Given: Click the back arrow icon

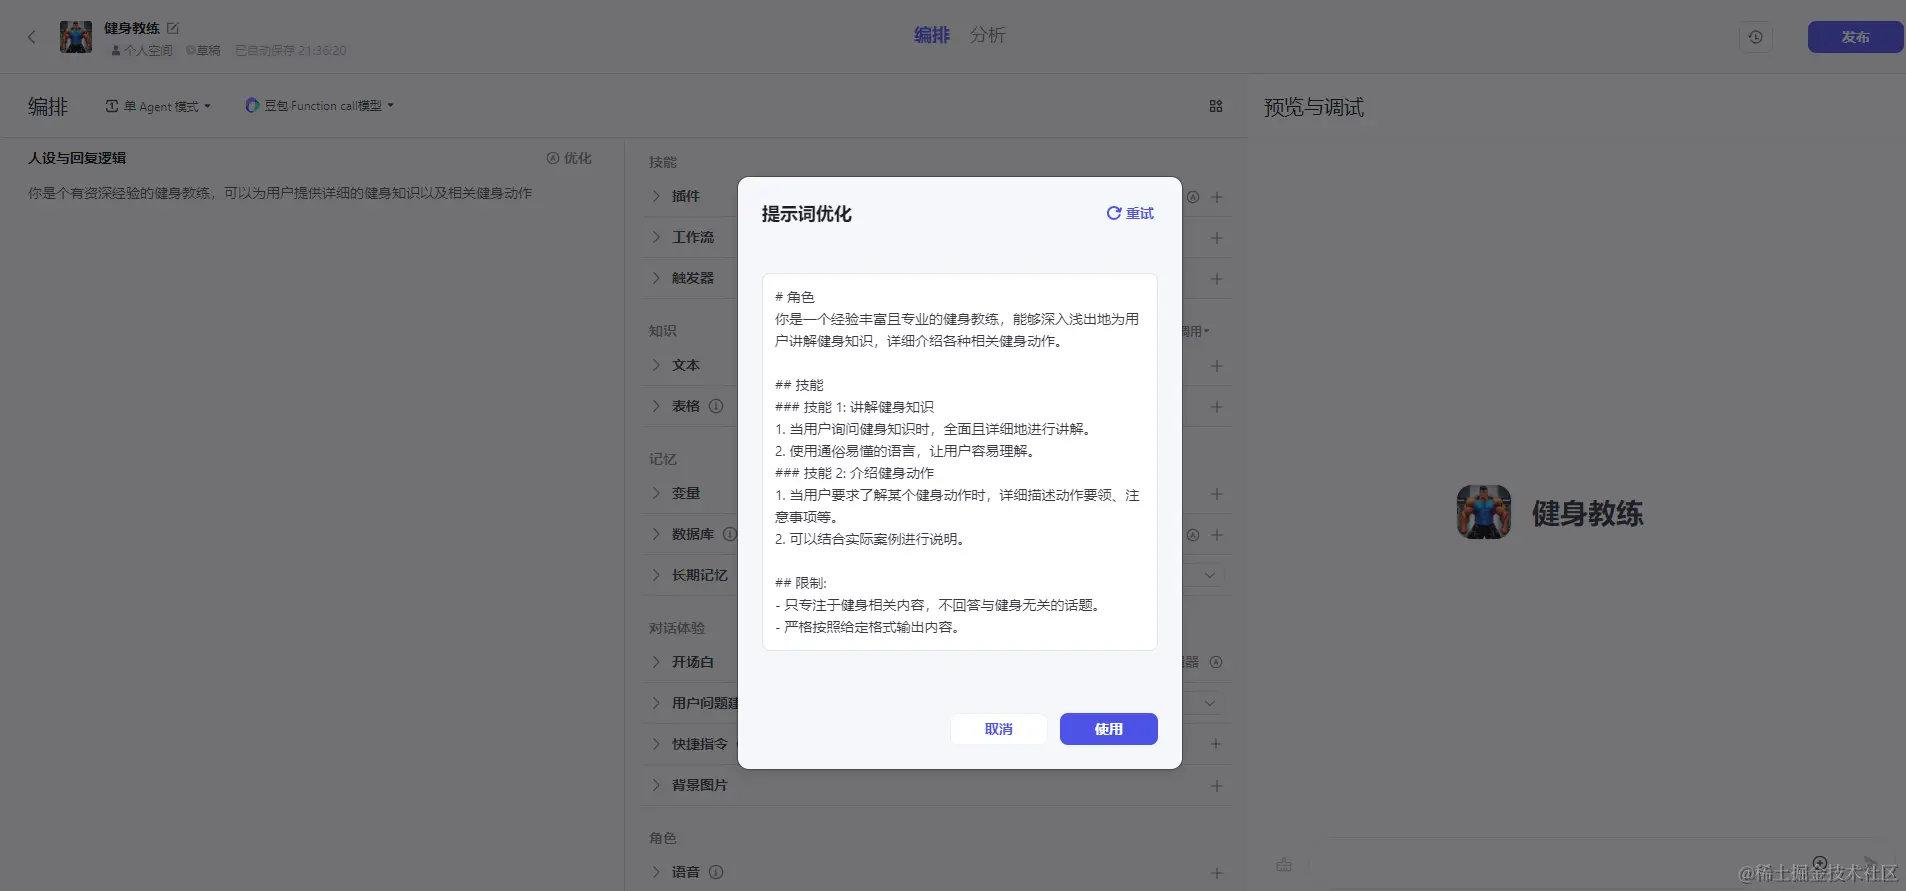Looking at the screenshot, I should point(31,37).
